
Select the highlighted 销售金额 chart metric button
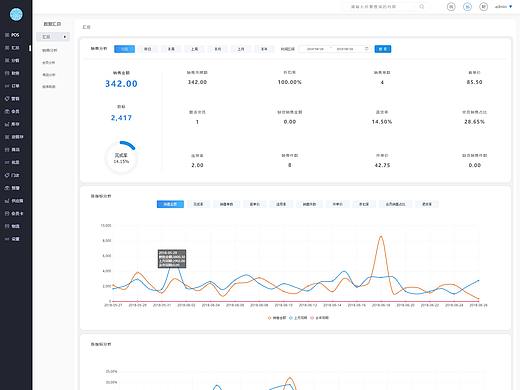pos(170,204)
